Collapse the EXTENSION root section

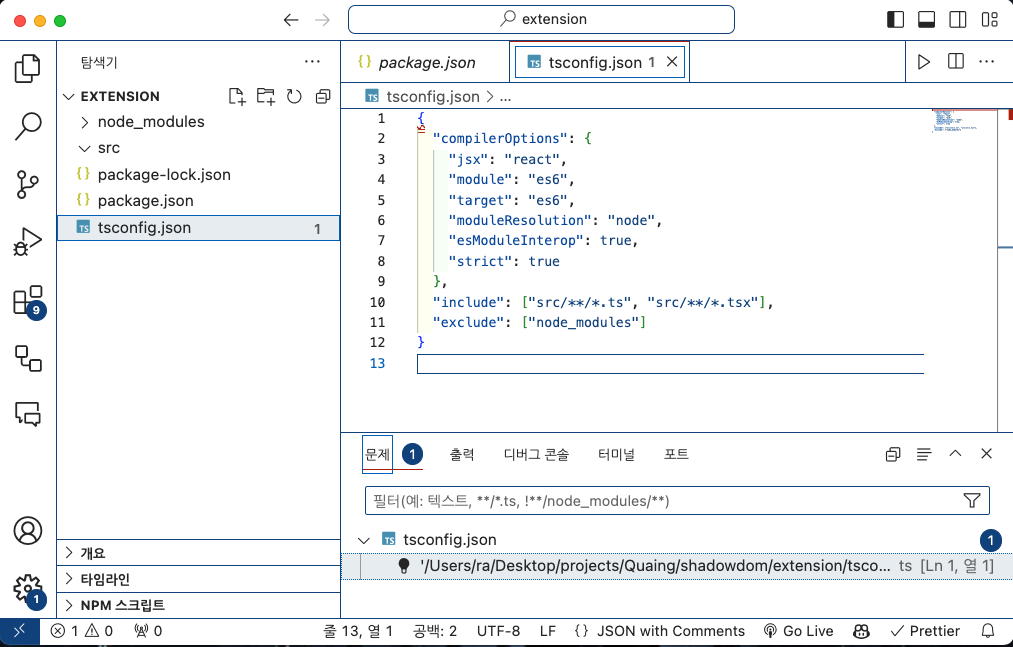pos(69,96)
